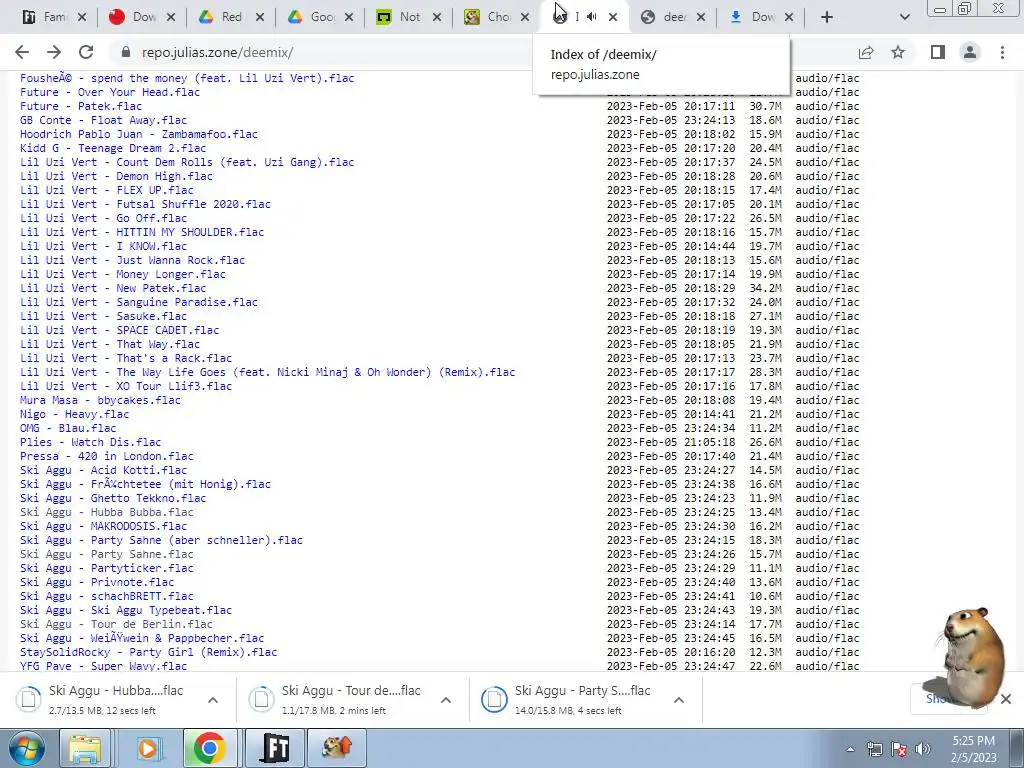The height and width of the screenshot is (768, 1024).
Task: Open Plies - Watch Dis.flac link
Action: [x=90, y=442]
